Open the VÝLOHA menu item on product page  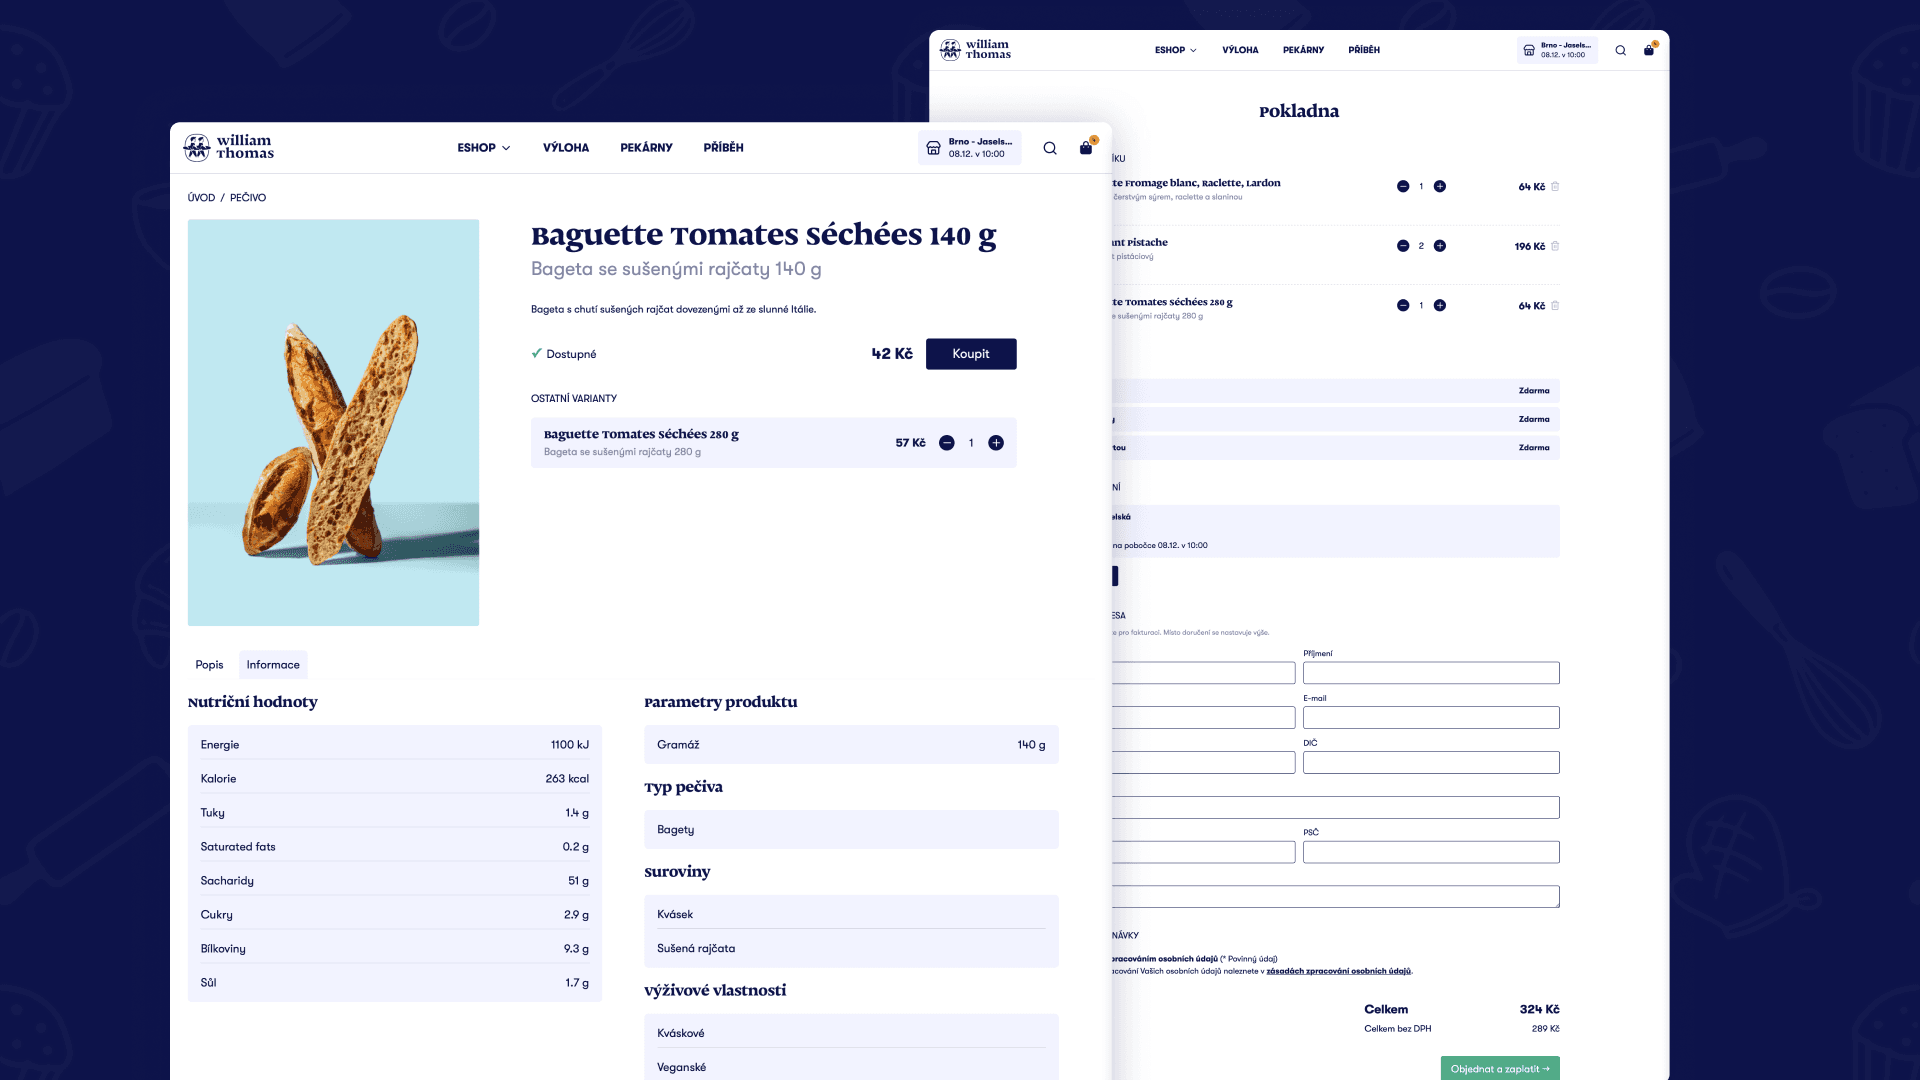[x=566, y=148]
